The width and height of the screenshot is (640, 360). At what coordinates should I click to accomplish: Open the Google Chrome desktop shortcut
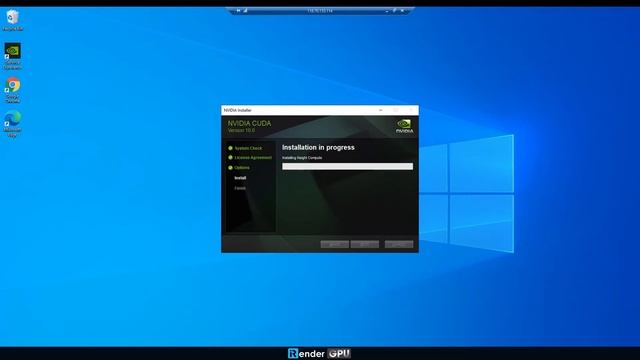tap(13, 90)
